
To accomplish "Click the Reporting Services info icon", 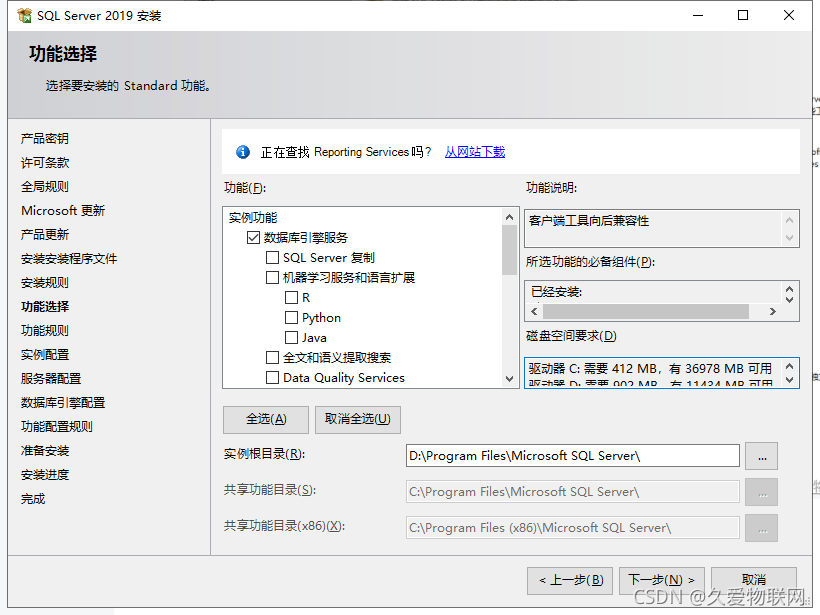I will [242, 151].
